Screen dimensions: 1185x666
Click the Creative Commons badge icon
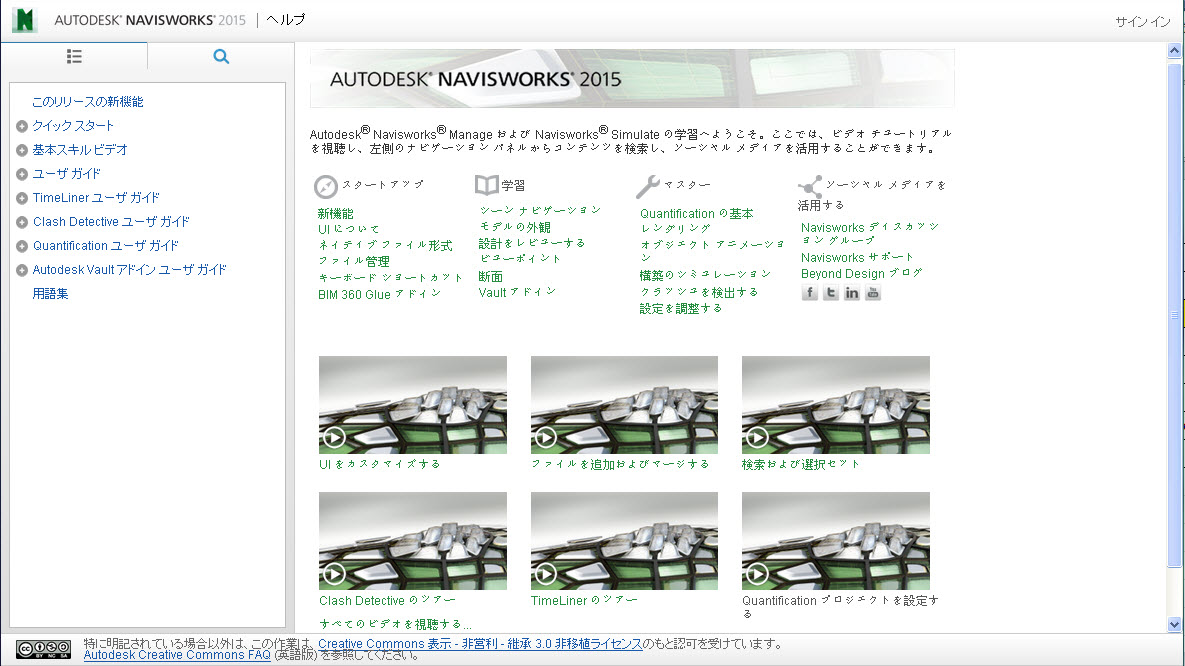pyautogui.click(x=44, y=649)
